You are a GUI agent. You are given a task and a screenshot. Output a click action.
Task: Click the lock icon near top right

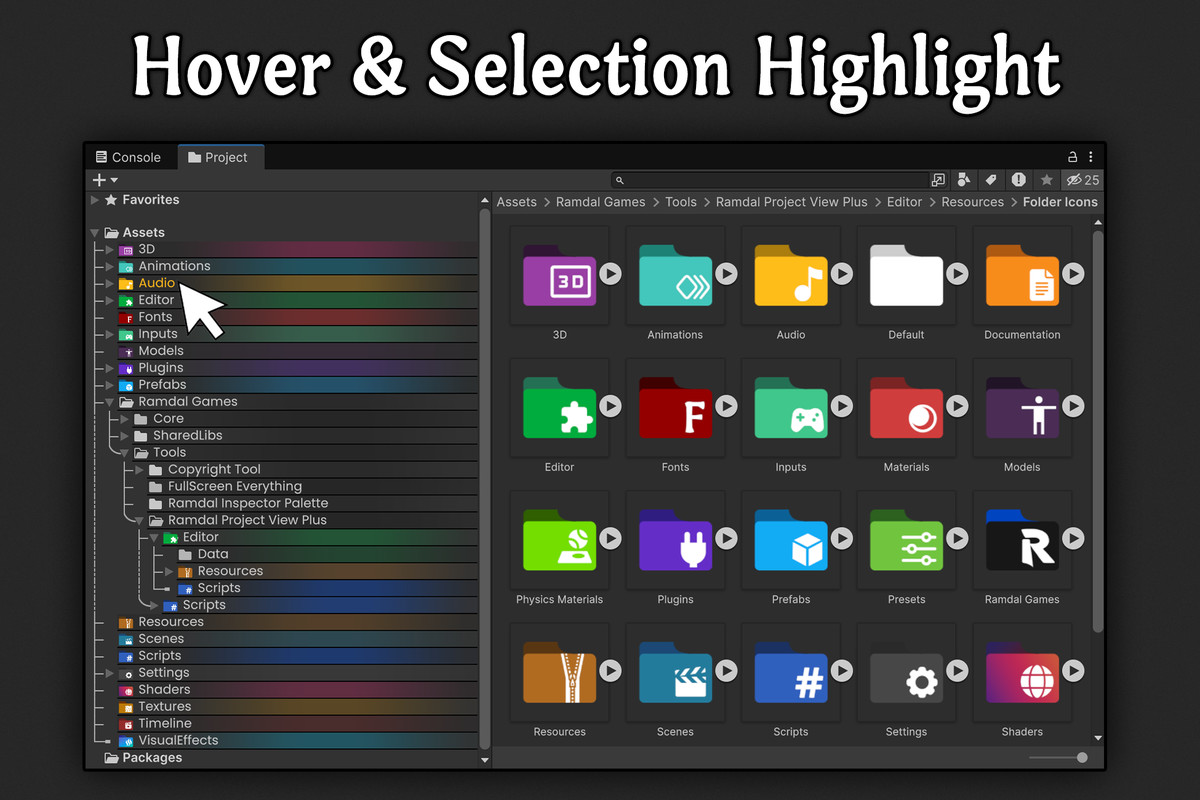pos(1072,157)
